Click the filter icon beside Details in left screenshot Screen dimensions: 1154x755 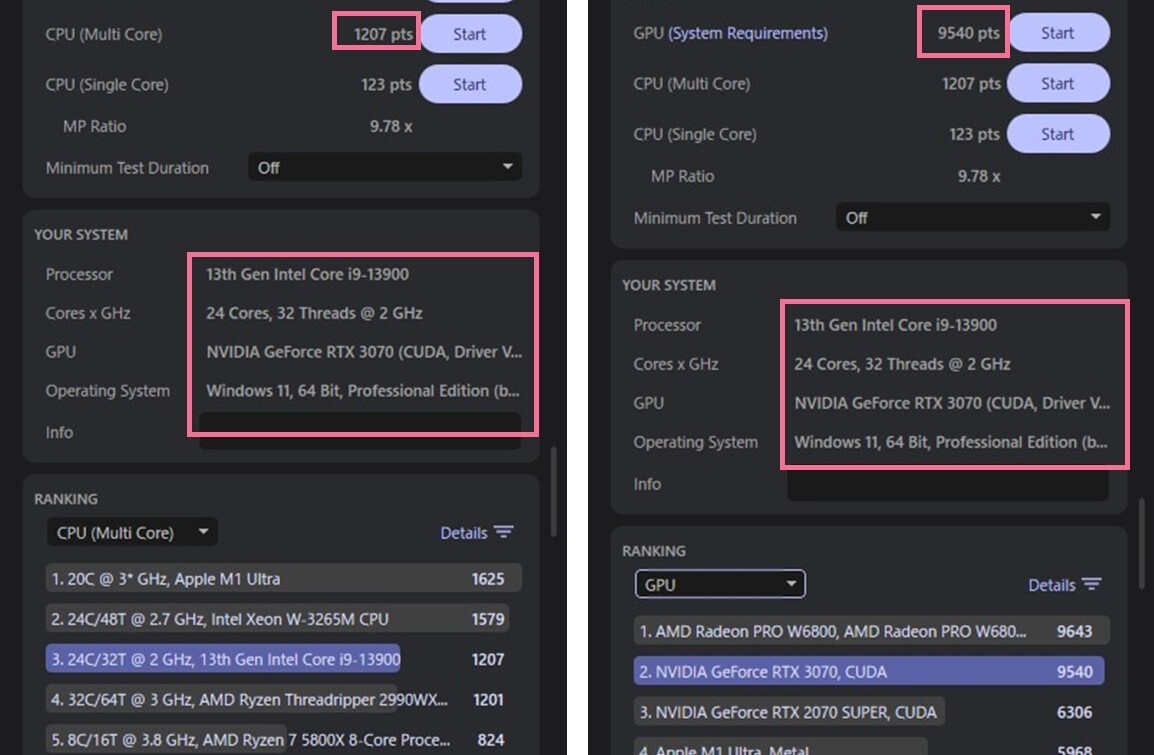point(503,532)
